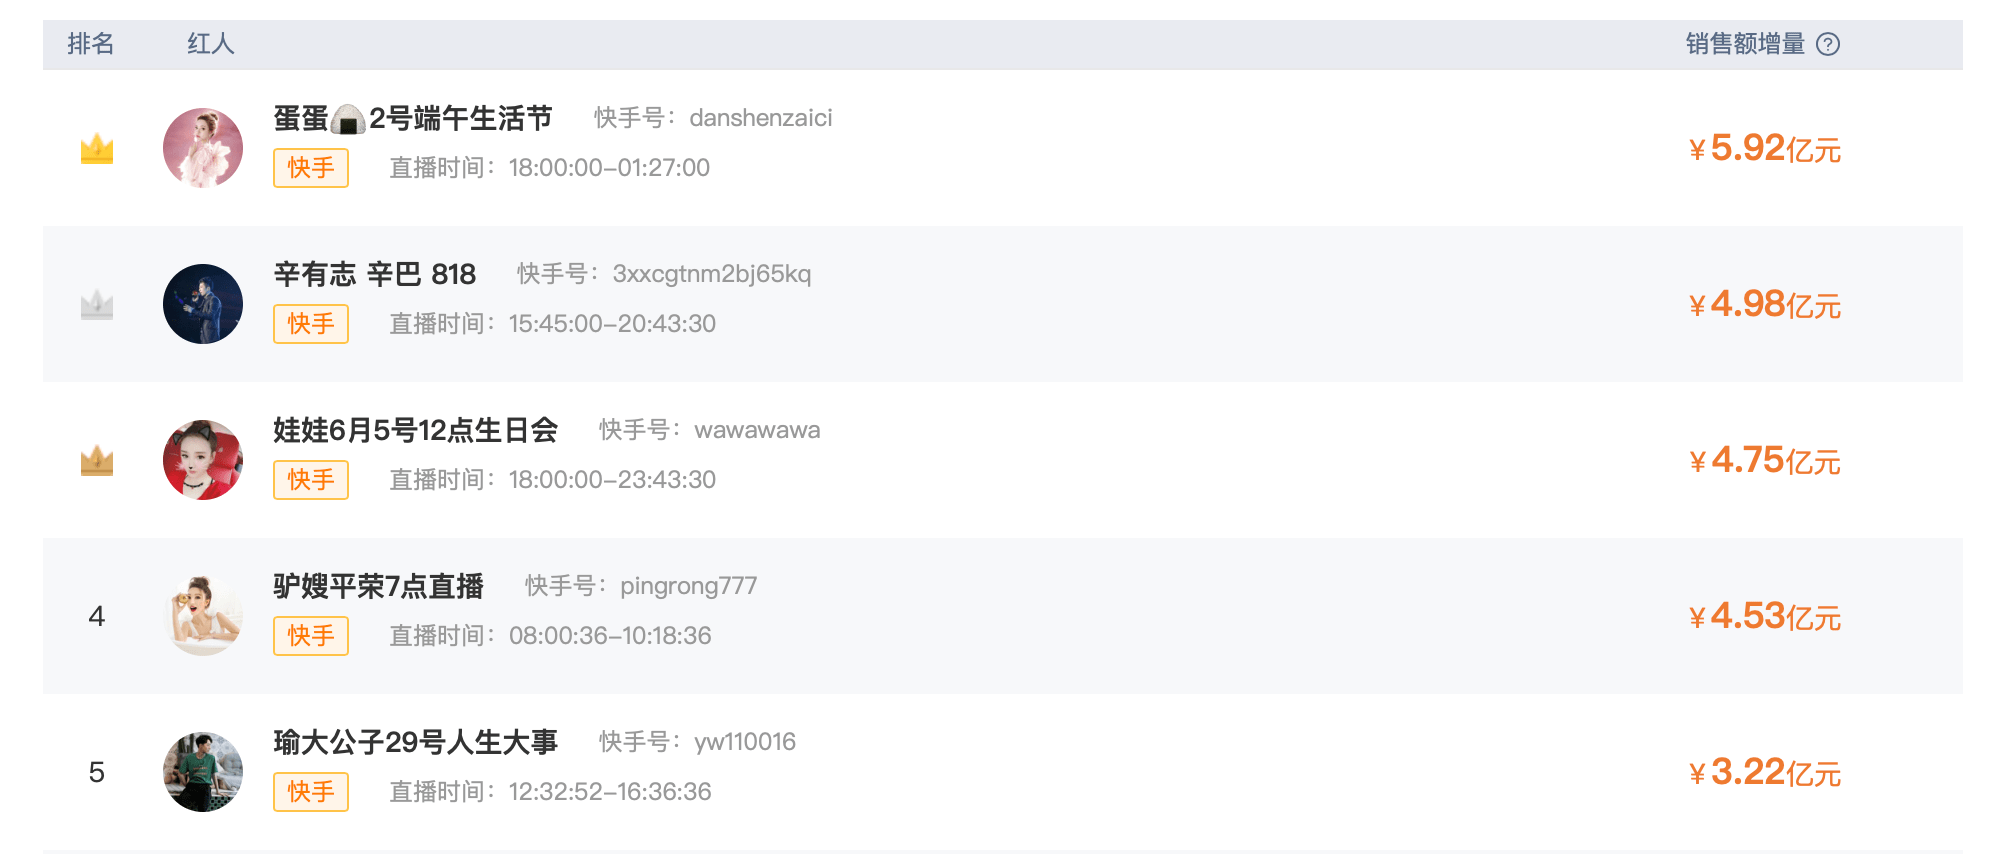Screen dimensions: 2016x854
Task: Open 驴嫂平荣7点直播 profile
Action: pos(379,586)
